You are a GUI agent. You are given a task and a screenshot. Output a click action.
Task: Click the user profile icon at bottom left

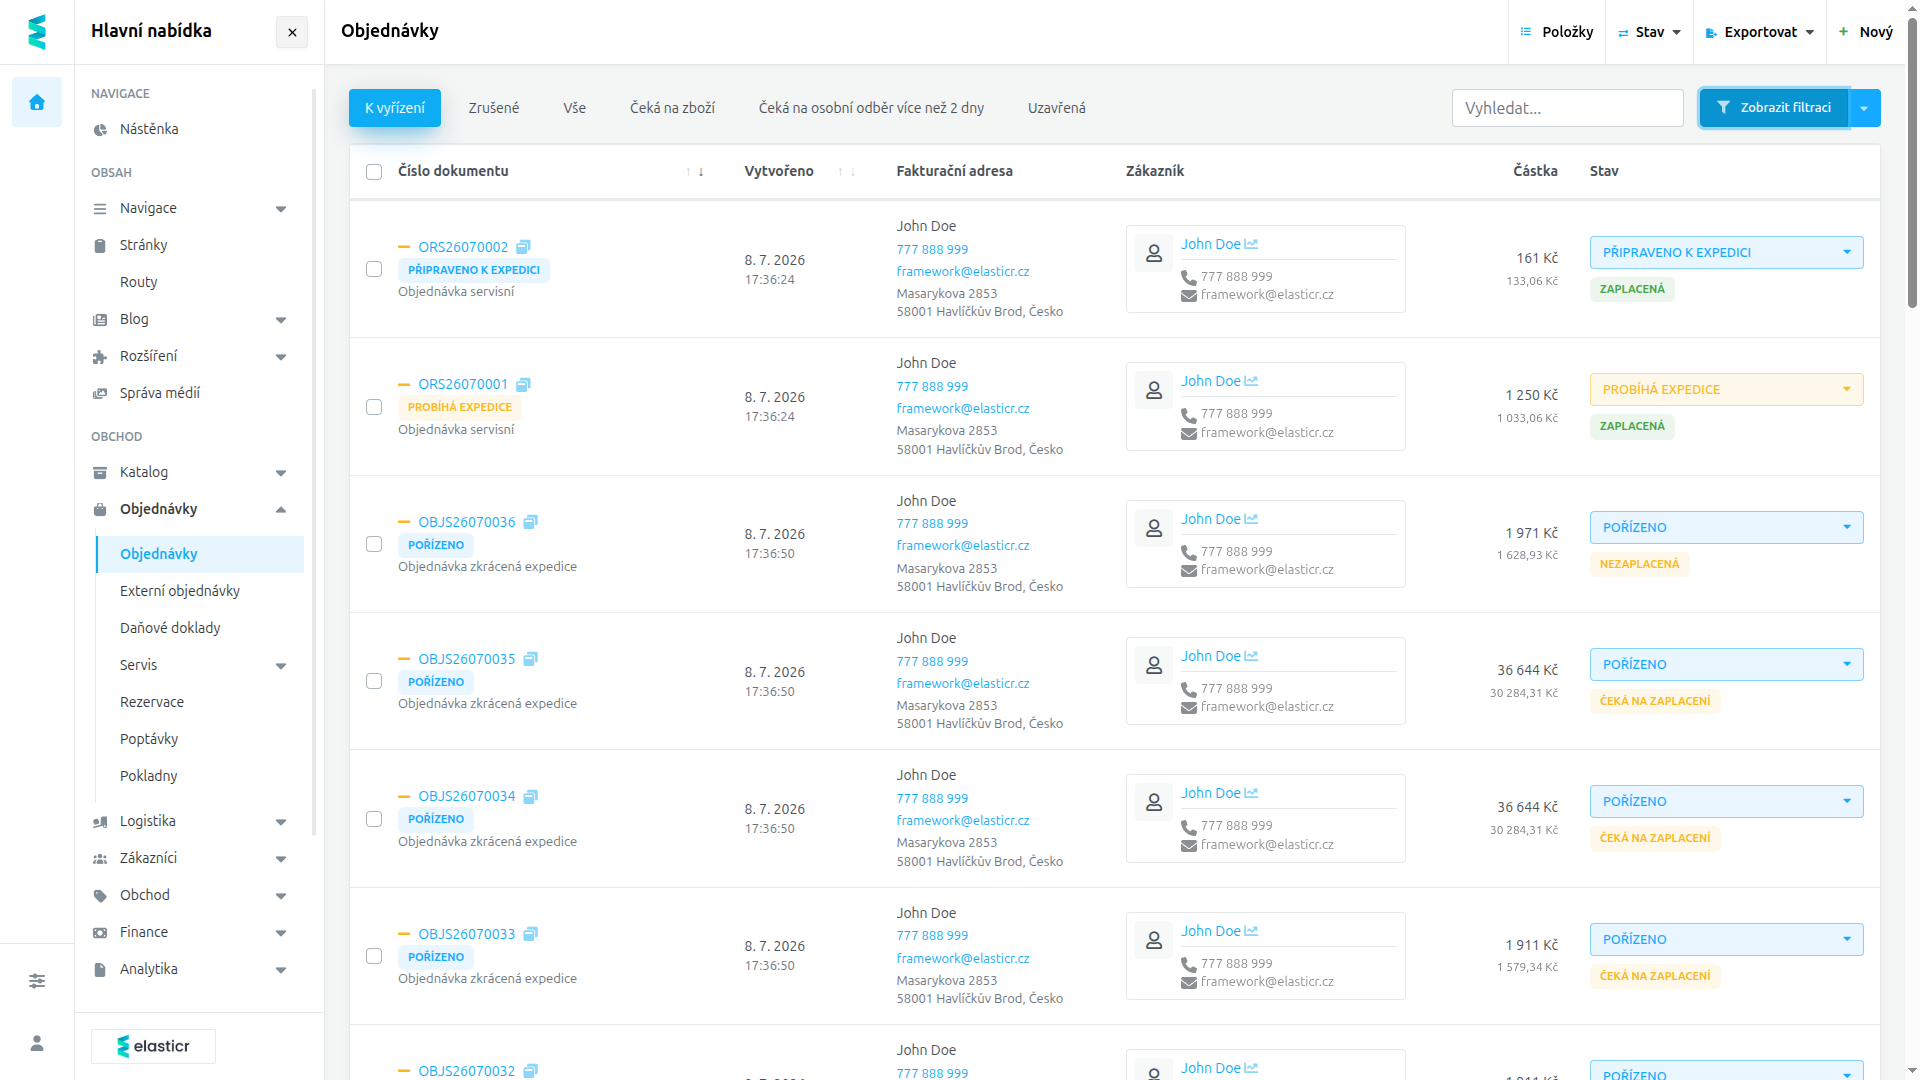37,1043
